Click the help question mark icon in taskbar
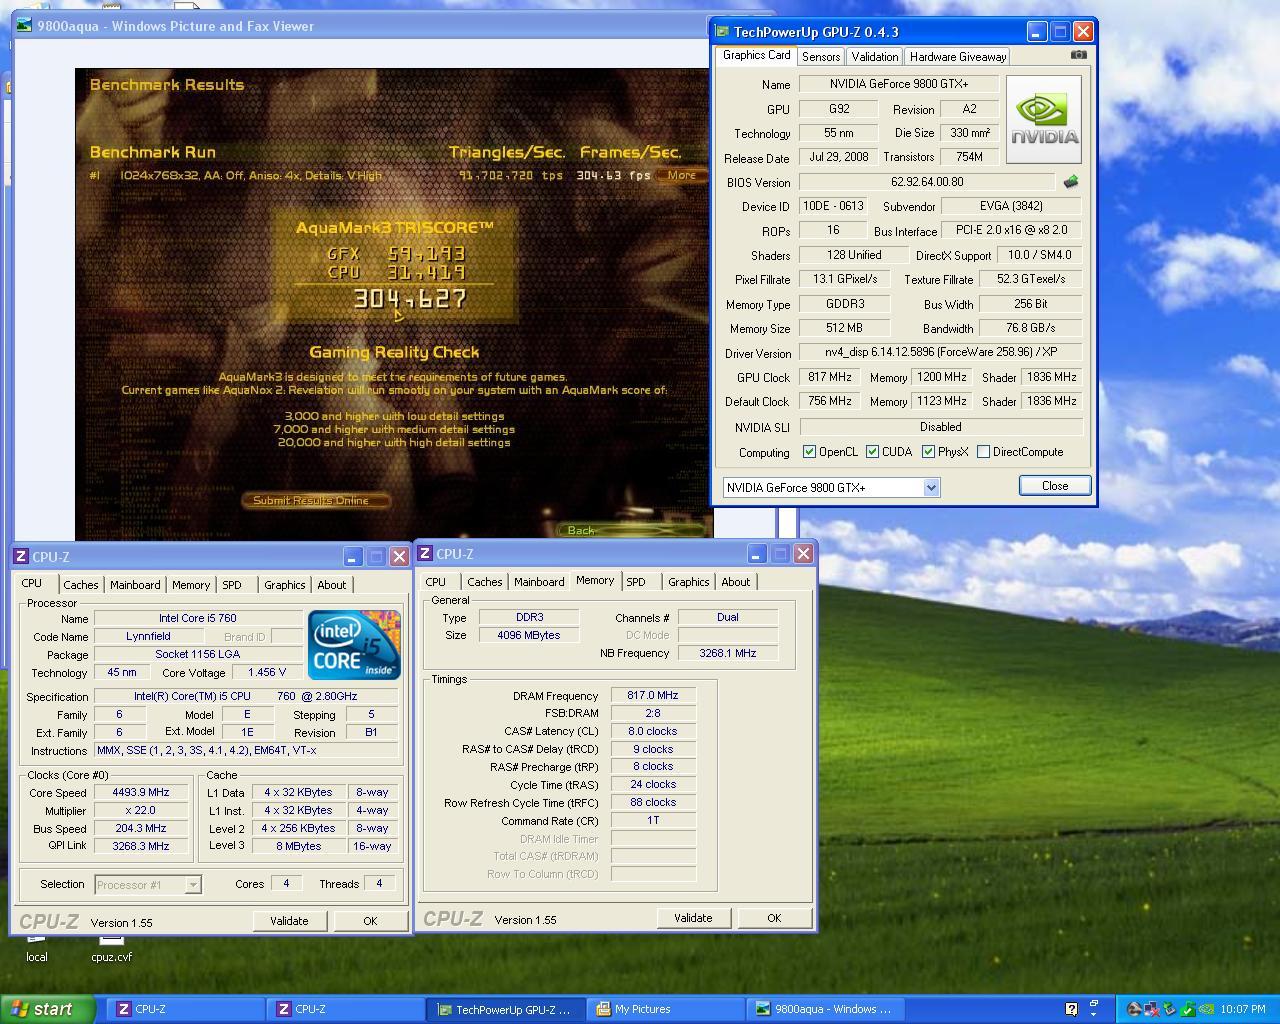The image size is (1280, 1024). (x=1071, y=1009)
